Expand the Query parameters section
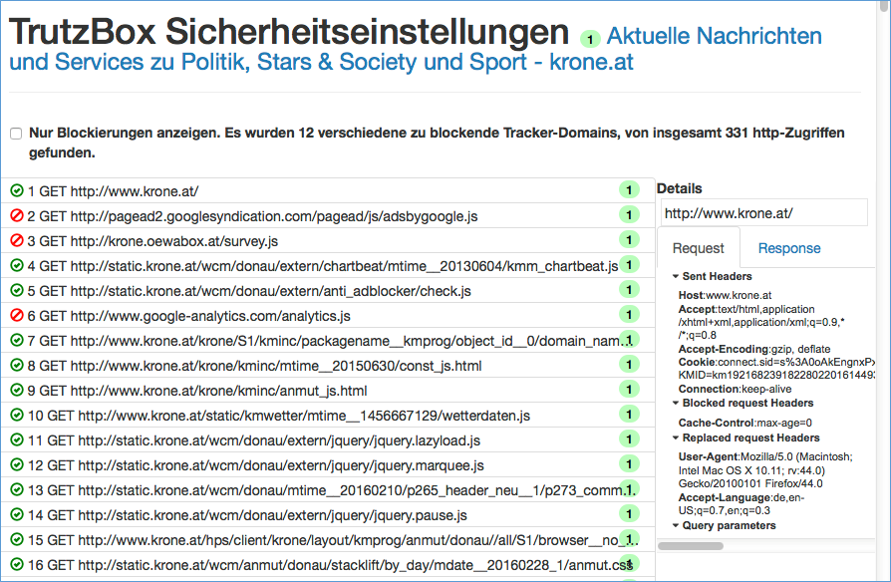891x582 pixels. pyautogui.click(x=724, y=525)
